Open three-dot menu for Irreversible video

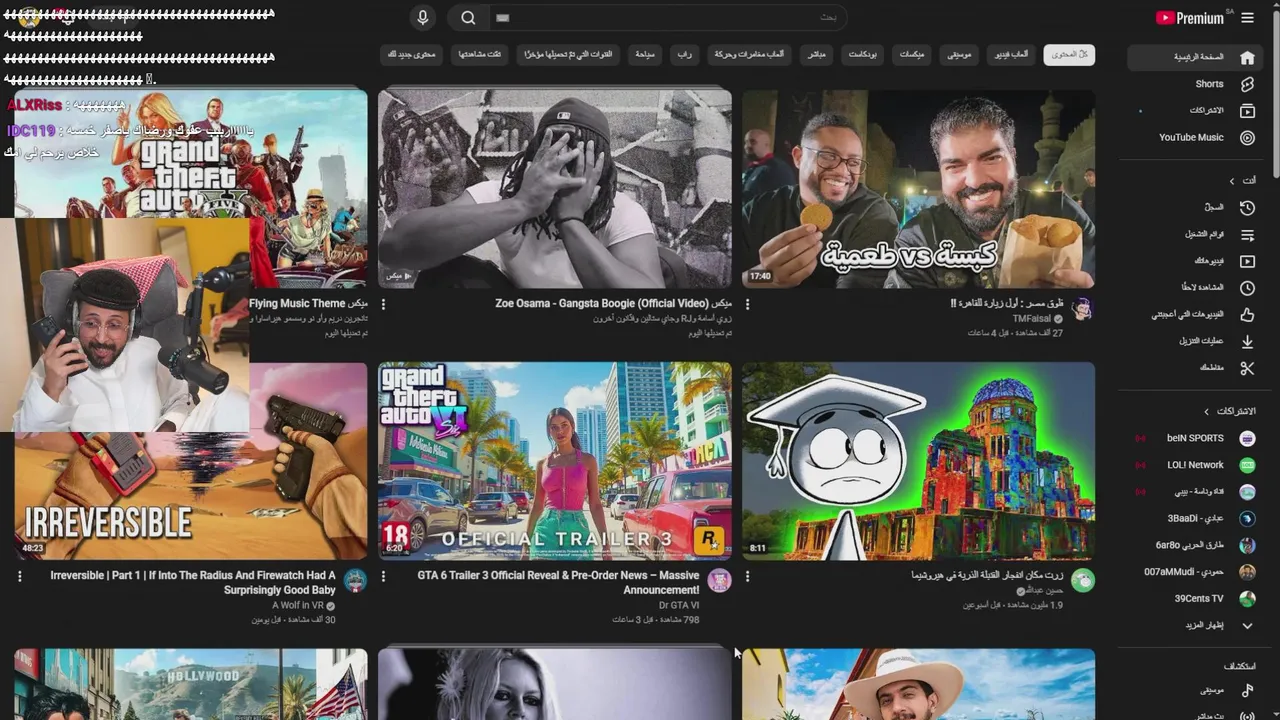pyautogui.click(x=19, y=576)
